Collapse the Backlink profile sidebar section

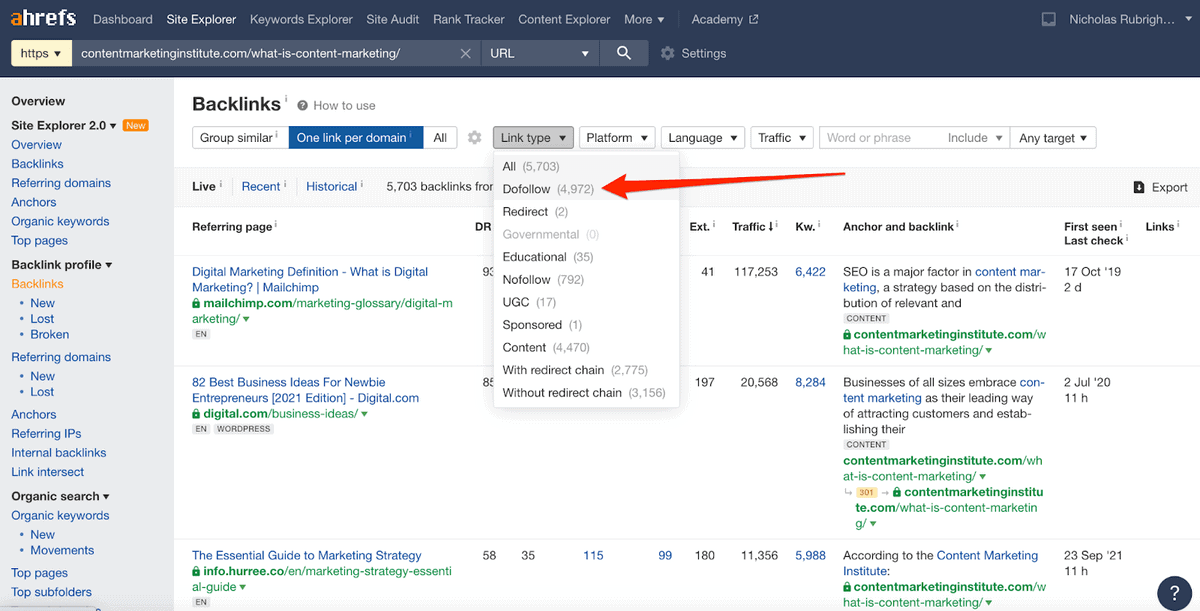pyautogui.click(x=62, y=265)
